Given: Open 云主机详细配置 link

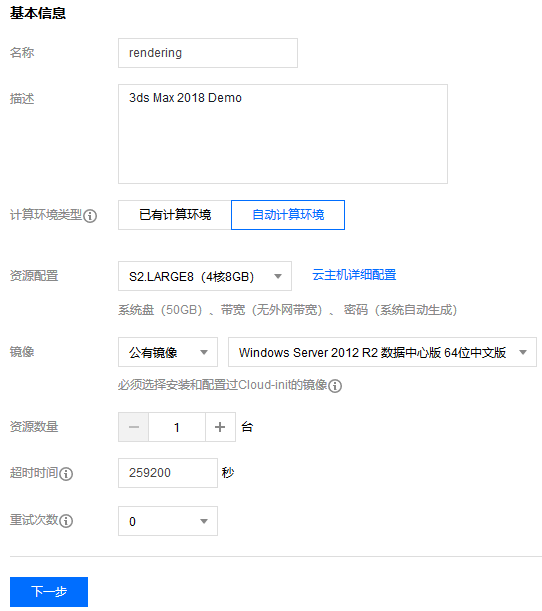Looking at the screenshot, I should (354, 275).
